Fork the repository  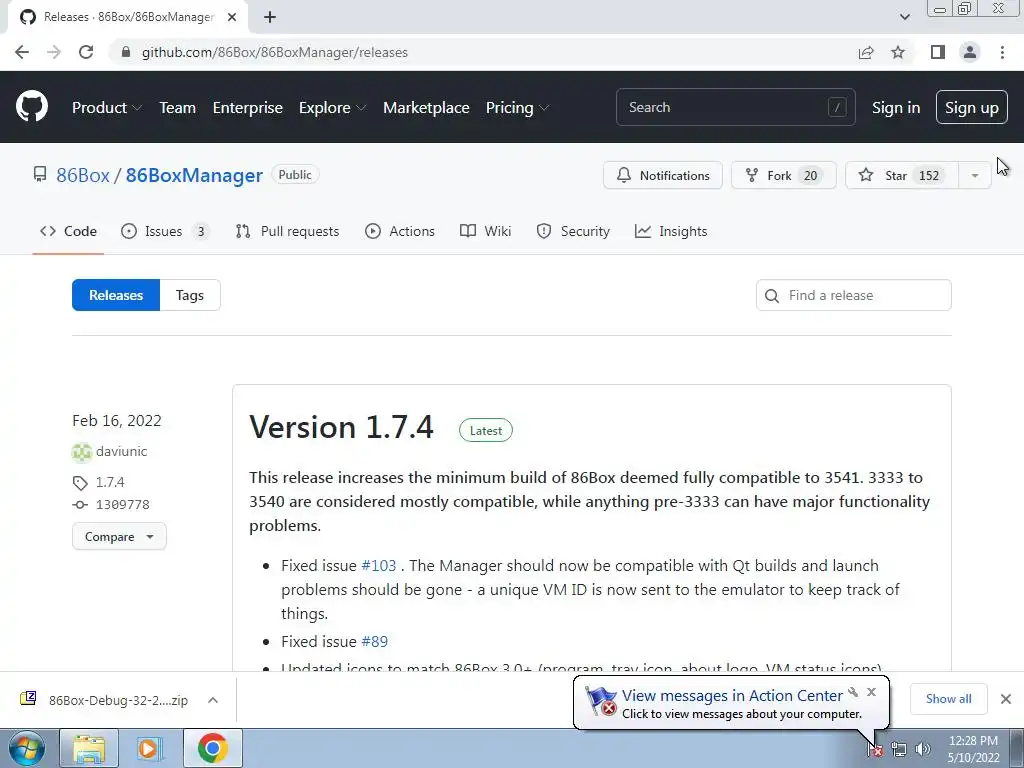(784, 175)
